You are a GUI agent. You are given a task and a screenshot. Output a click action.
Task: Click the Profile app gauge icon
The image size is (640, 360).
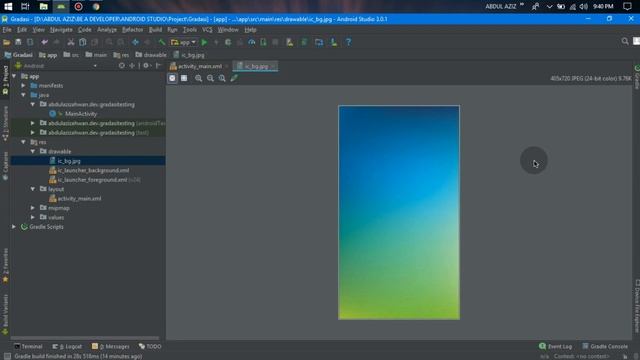click(251, 42)
